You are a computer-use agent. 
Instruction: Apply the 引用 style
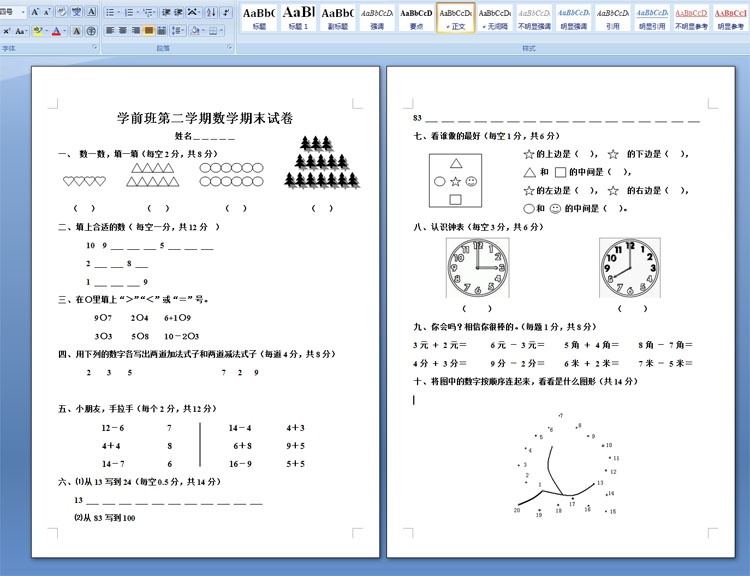[612, 18]
